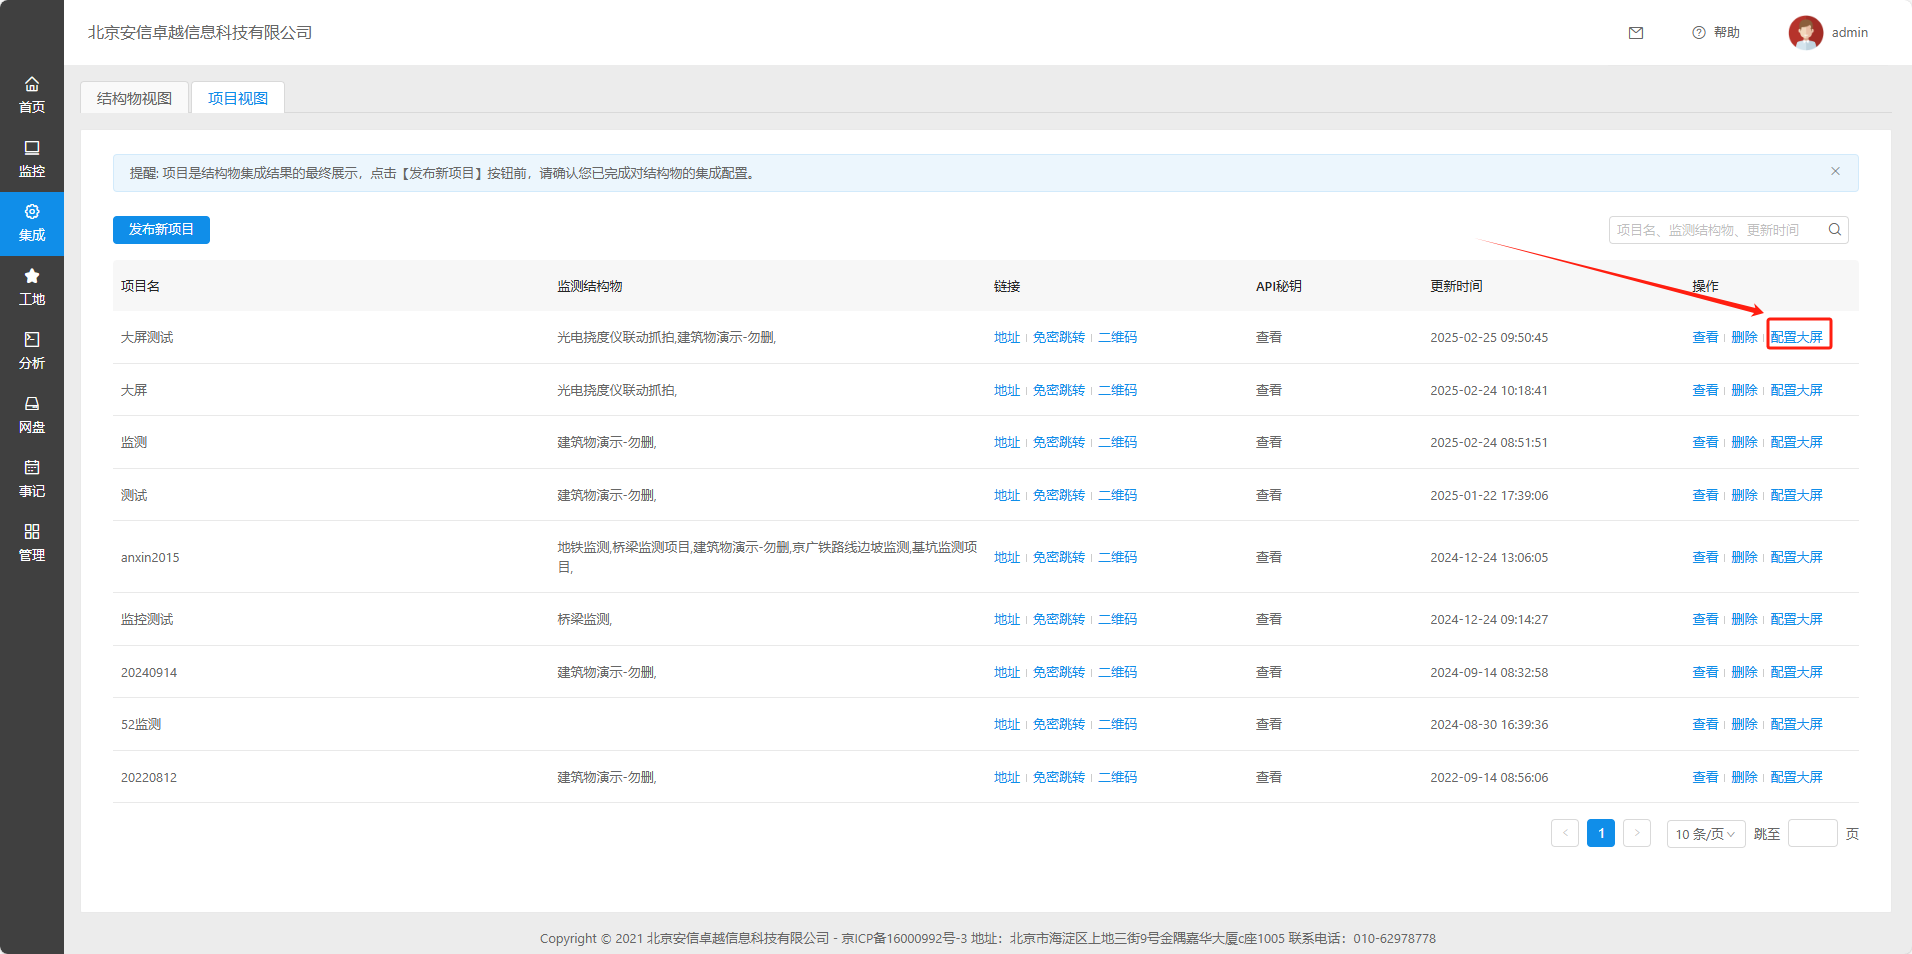Open the 帮助 help icon

coord(1699,33)
